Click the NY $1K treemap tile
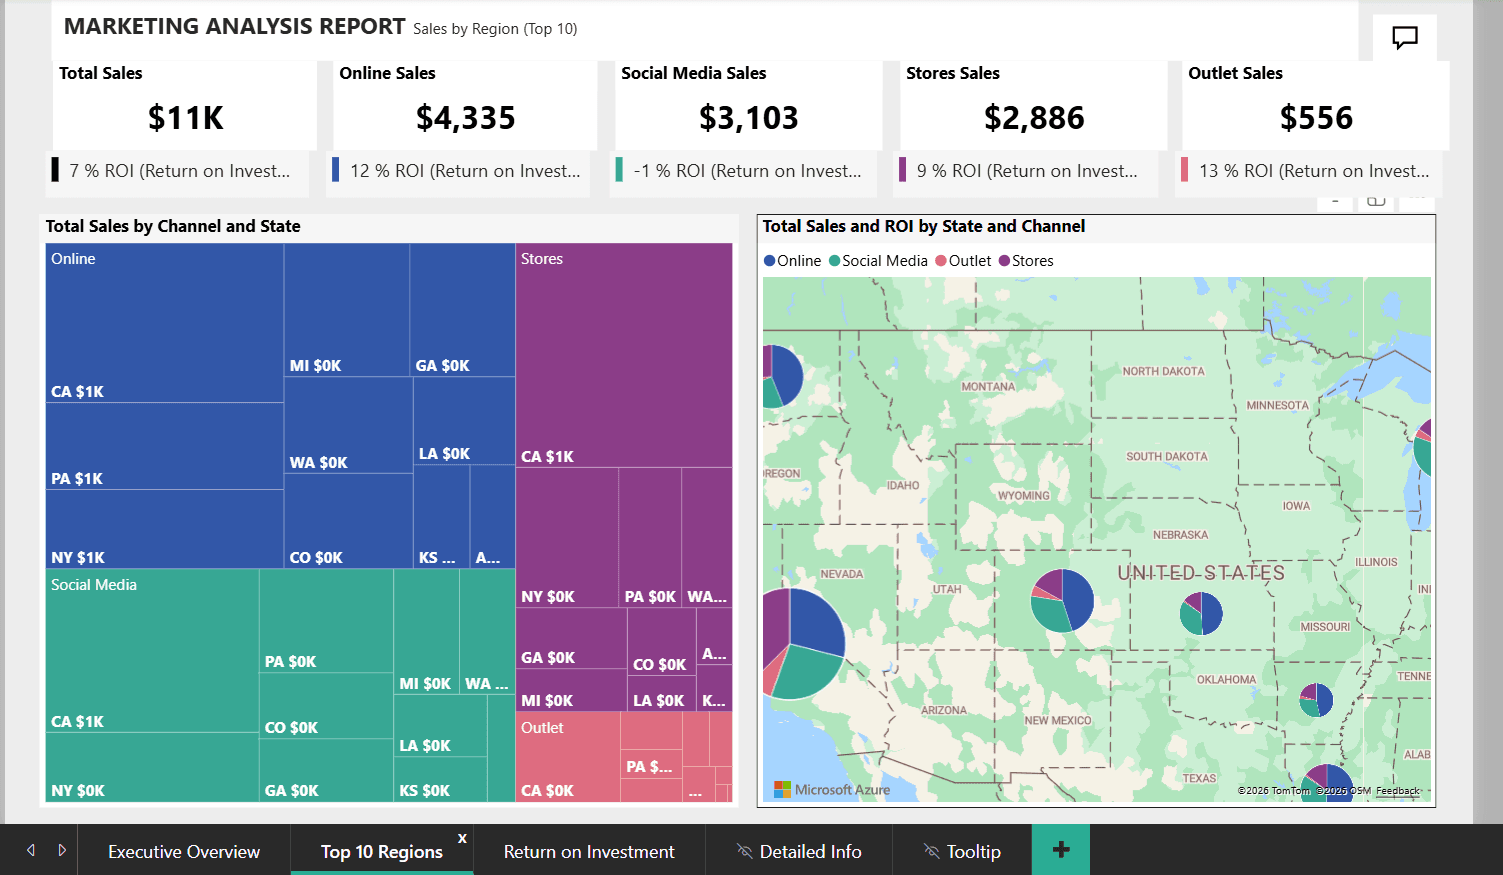This screenshot has width=1503, height=875. click(x=165, y=529)
